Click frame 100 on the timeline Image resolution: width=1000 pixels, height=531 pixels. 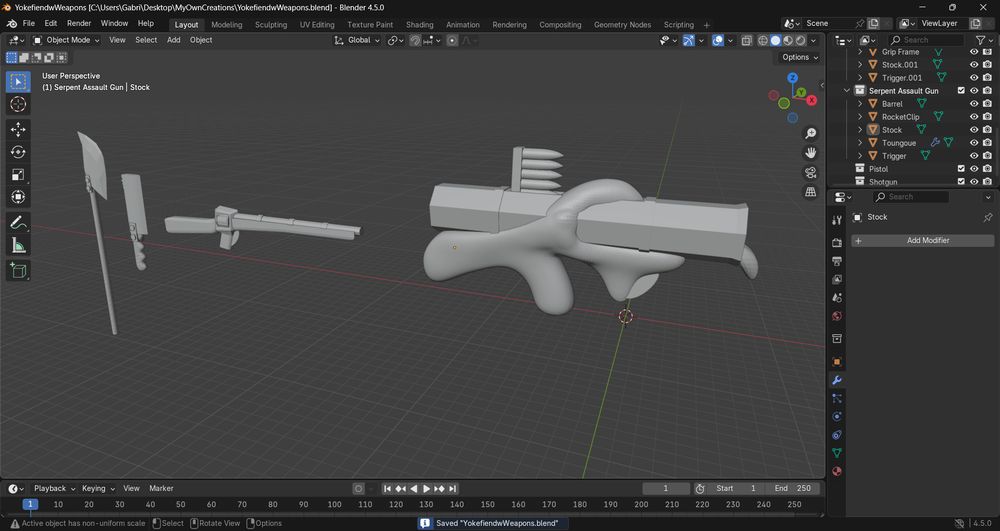coord(335,505)
